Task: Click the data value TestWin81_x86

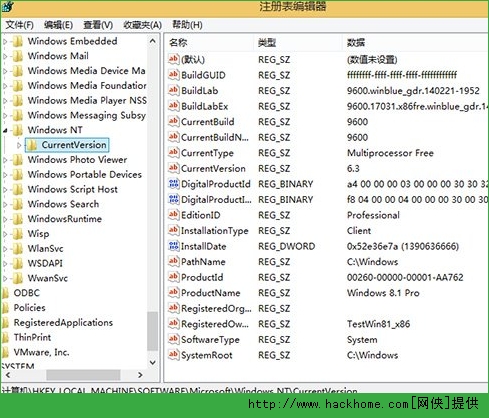Action: (378, 324)
